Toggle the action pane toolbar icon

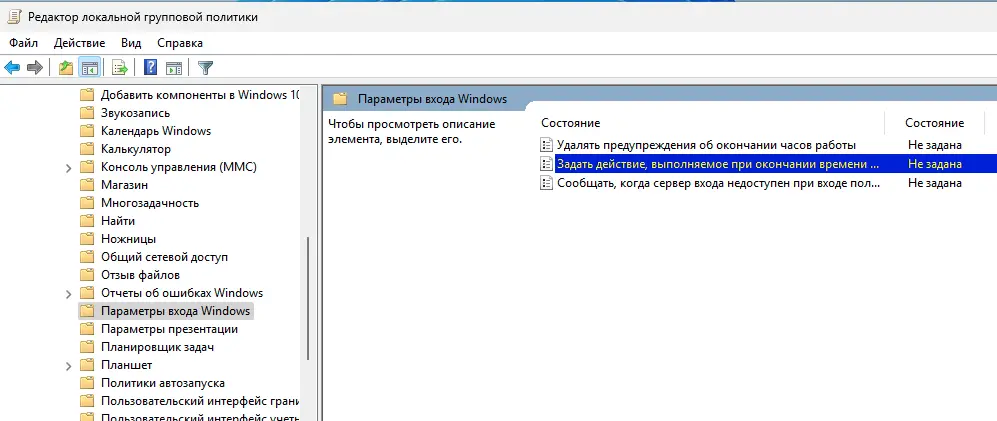pos(174,67)
